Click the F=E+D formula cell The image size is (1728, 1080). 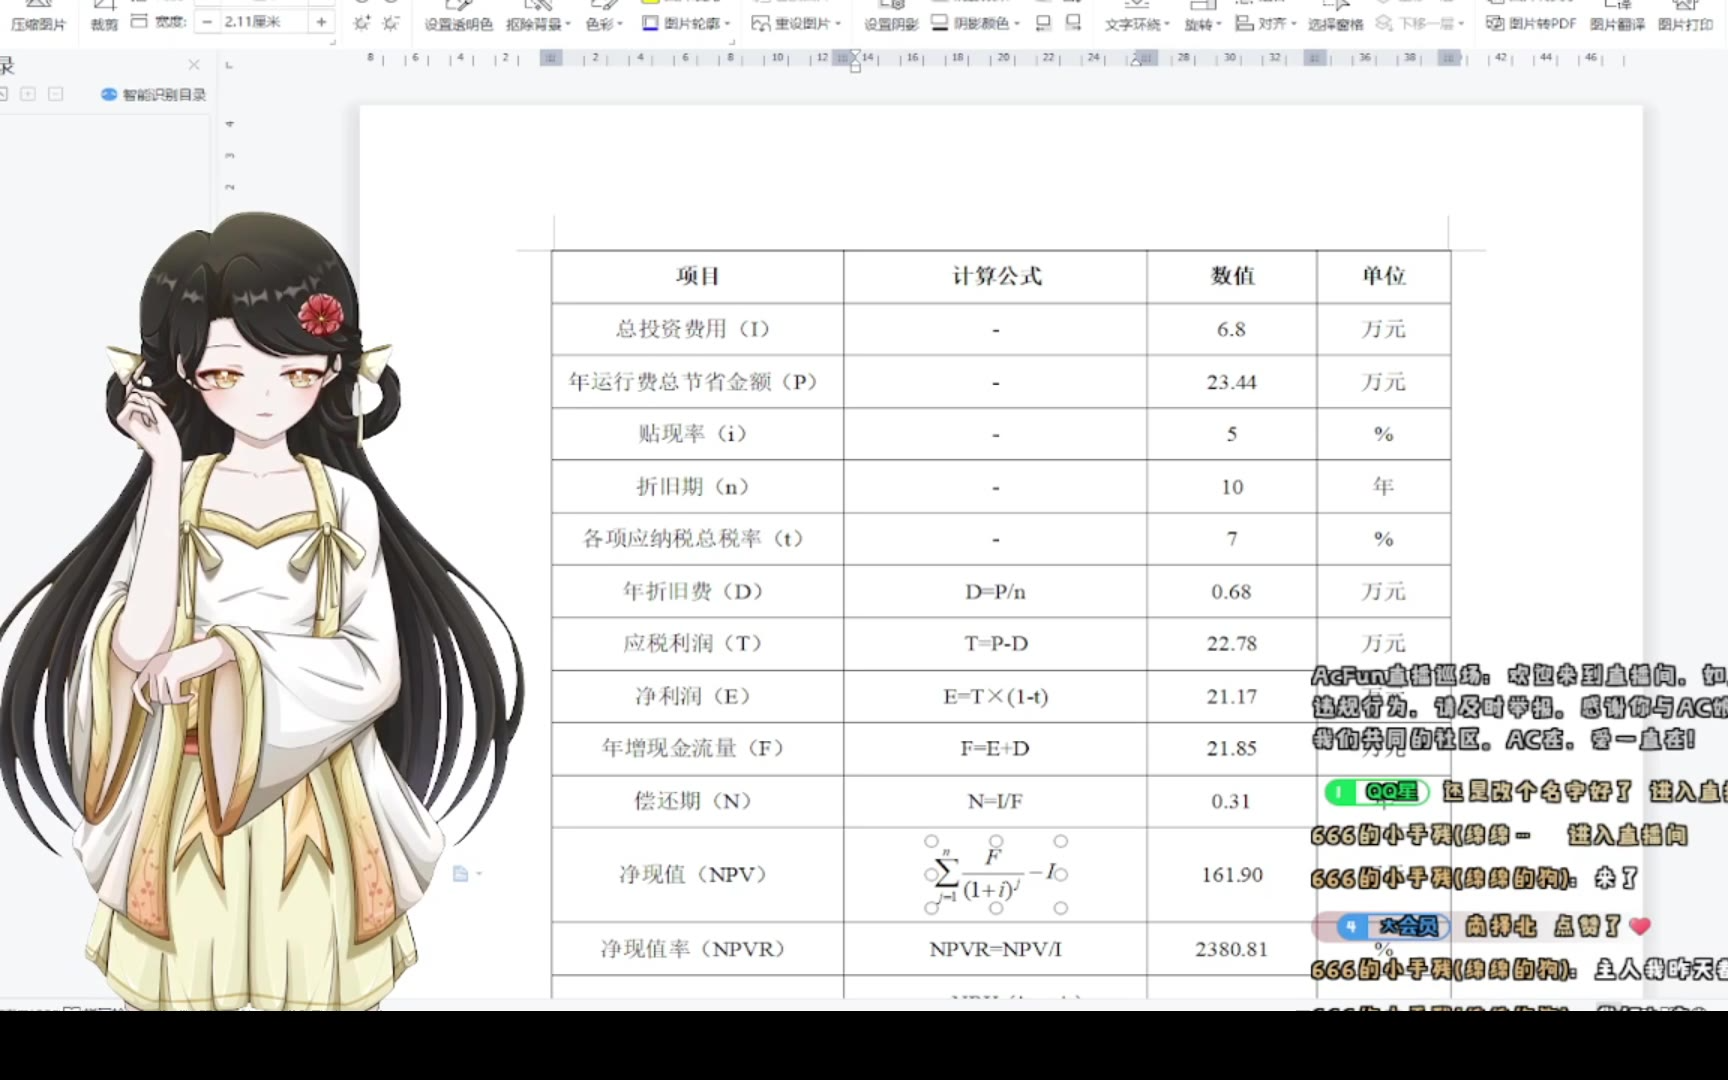996,749
